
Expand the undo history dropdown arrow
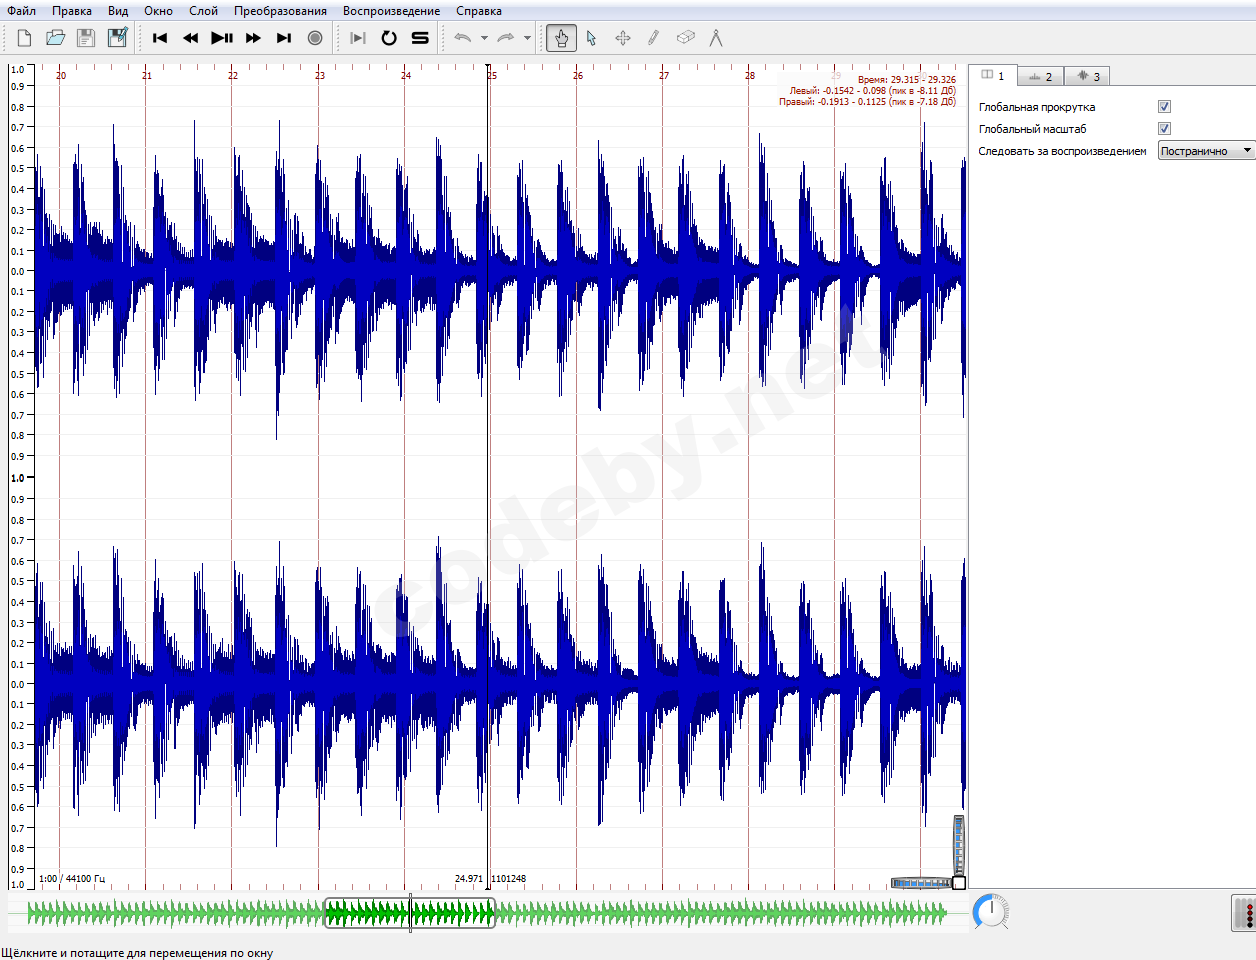(x=484, y=38)
